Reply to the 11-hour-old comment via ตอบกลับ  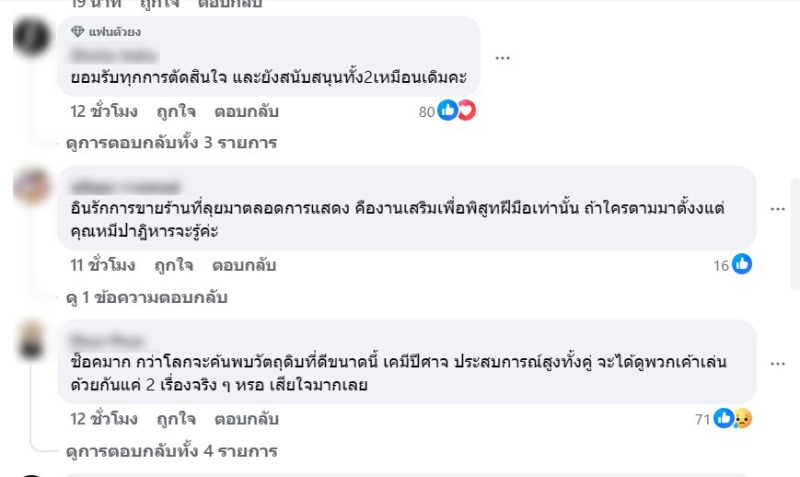pyautogui.click(x=244, y=265)
